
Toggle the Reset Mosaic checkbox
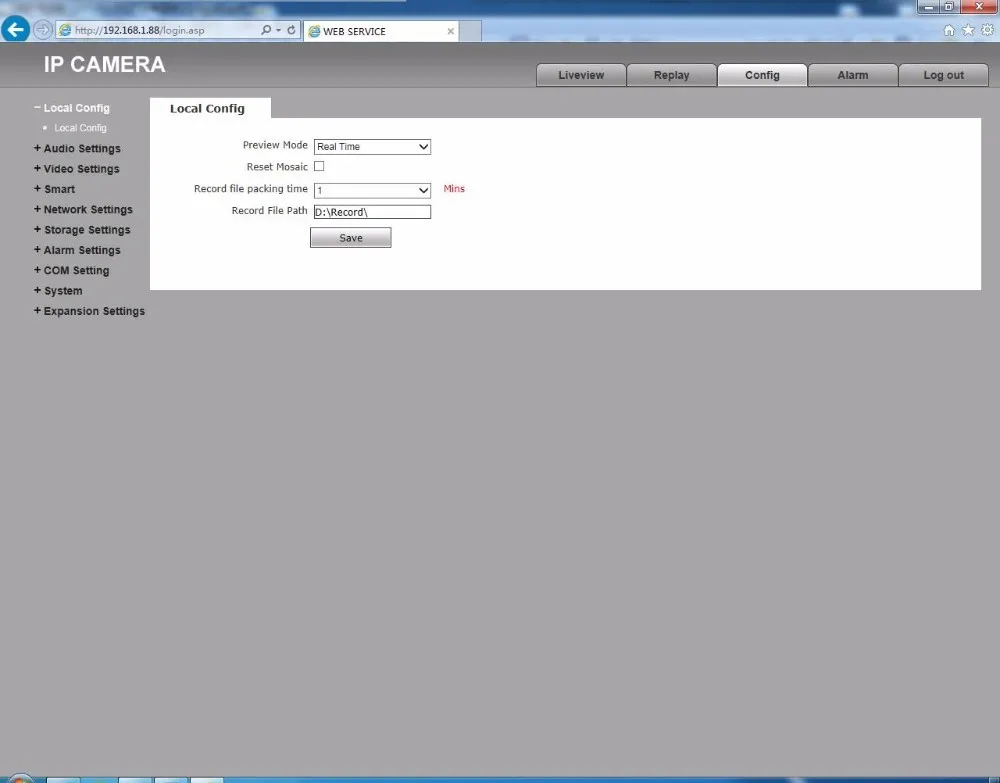pos(319,166)
